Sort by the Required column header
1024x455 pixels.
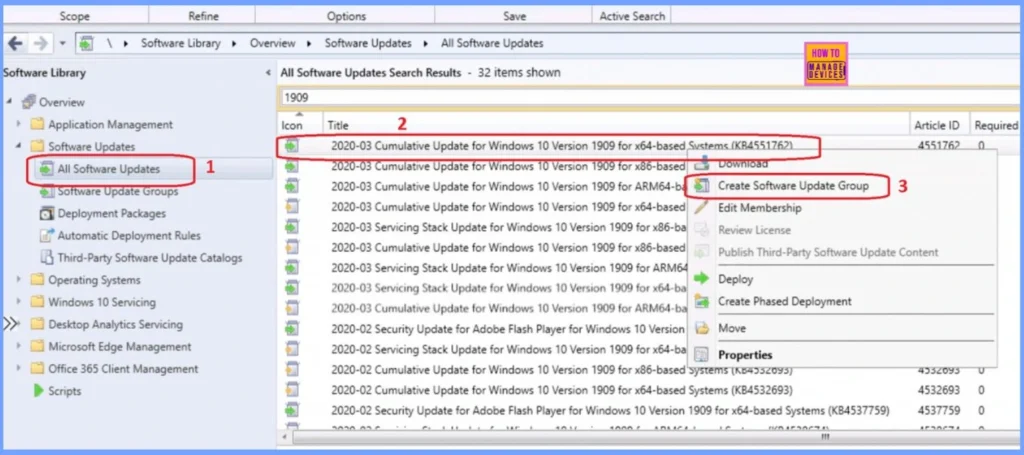tap(996, 125)
